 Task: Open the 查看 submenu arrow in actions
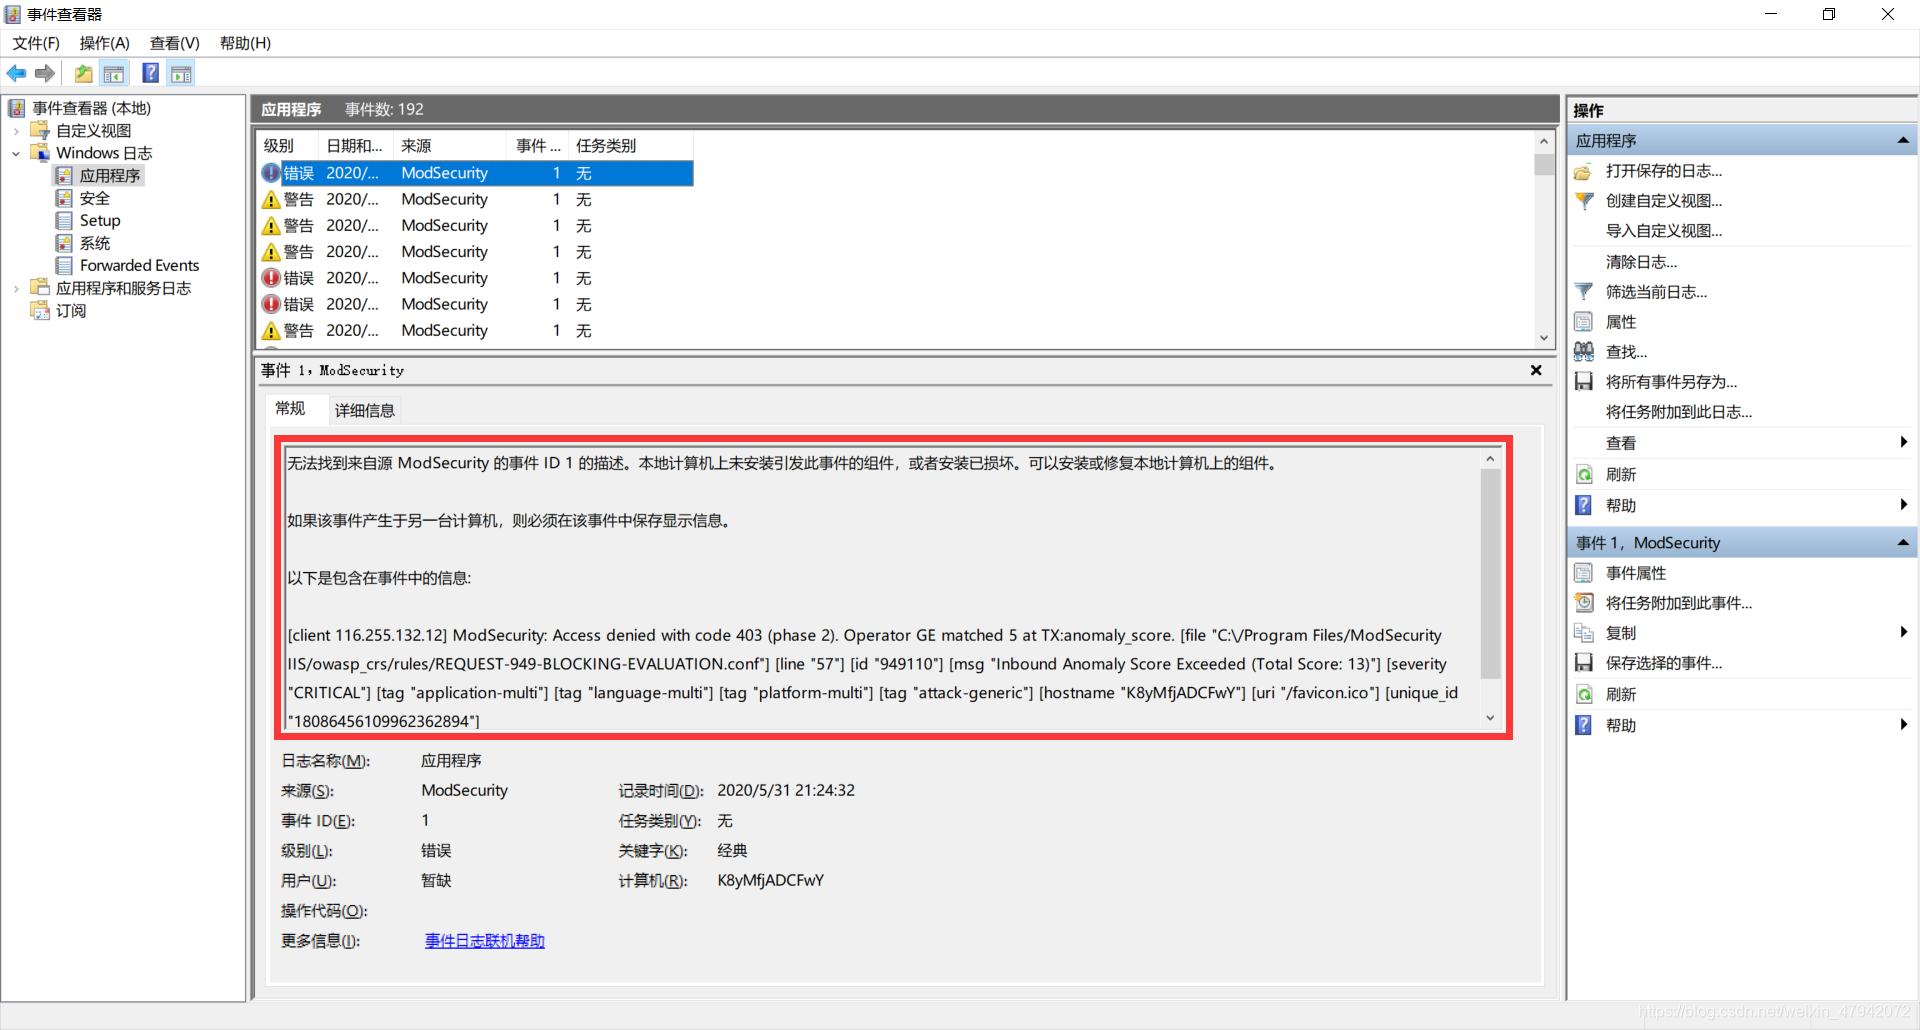tap(1903, 442)
